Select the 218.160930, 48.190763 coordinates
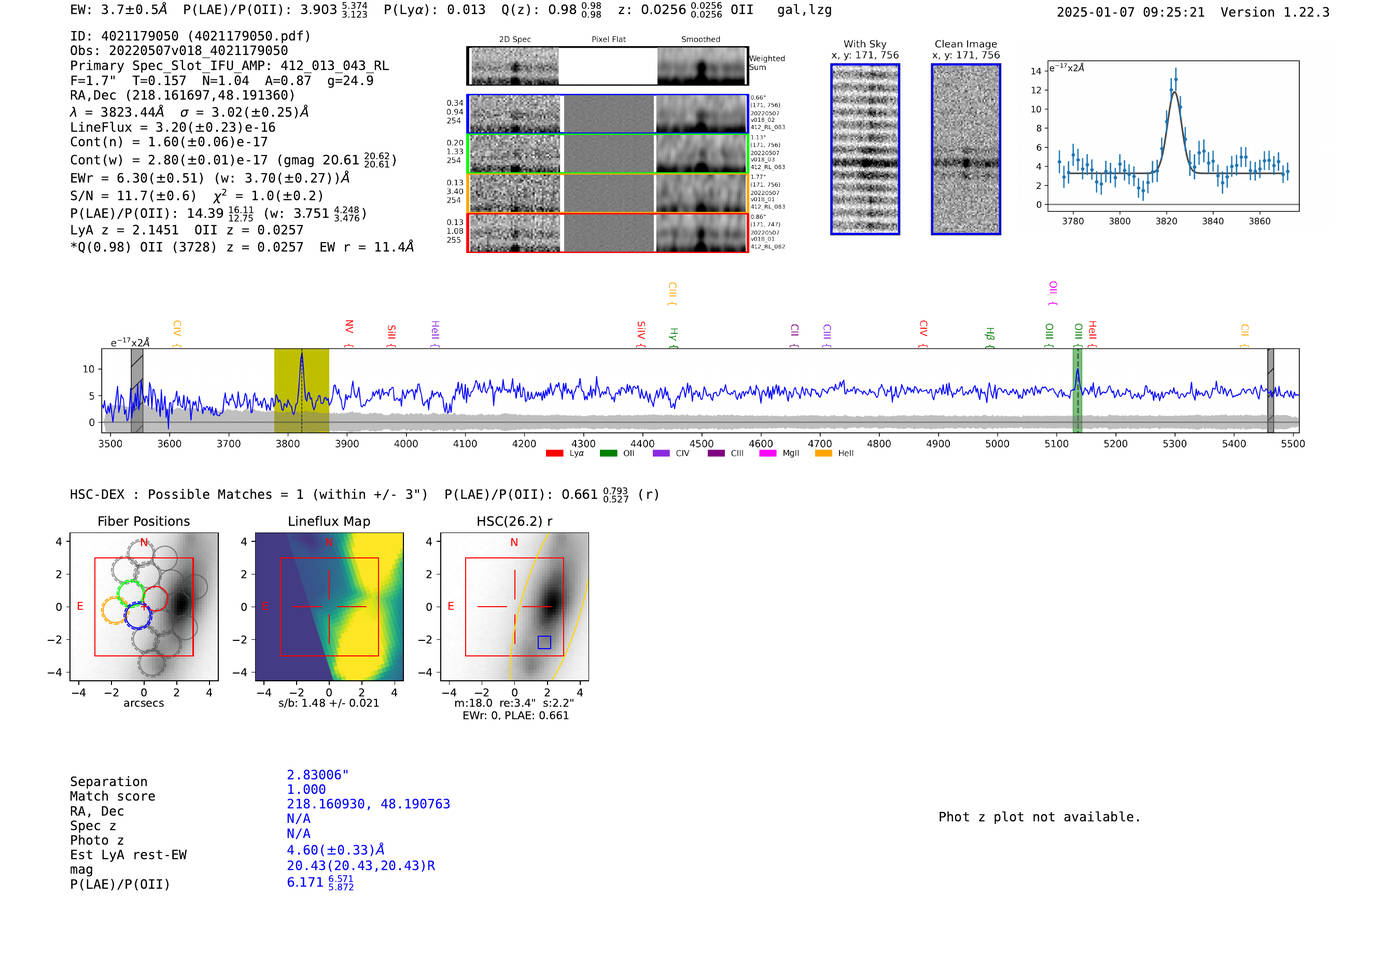 coord(368,804)
